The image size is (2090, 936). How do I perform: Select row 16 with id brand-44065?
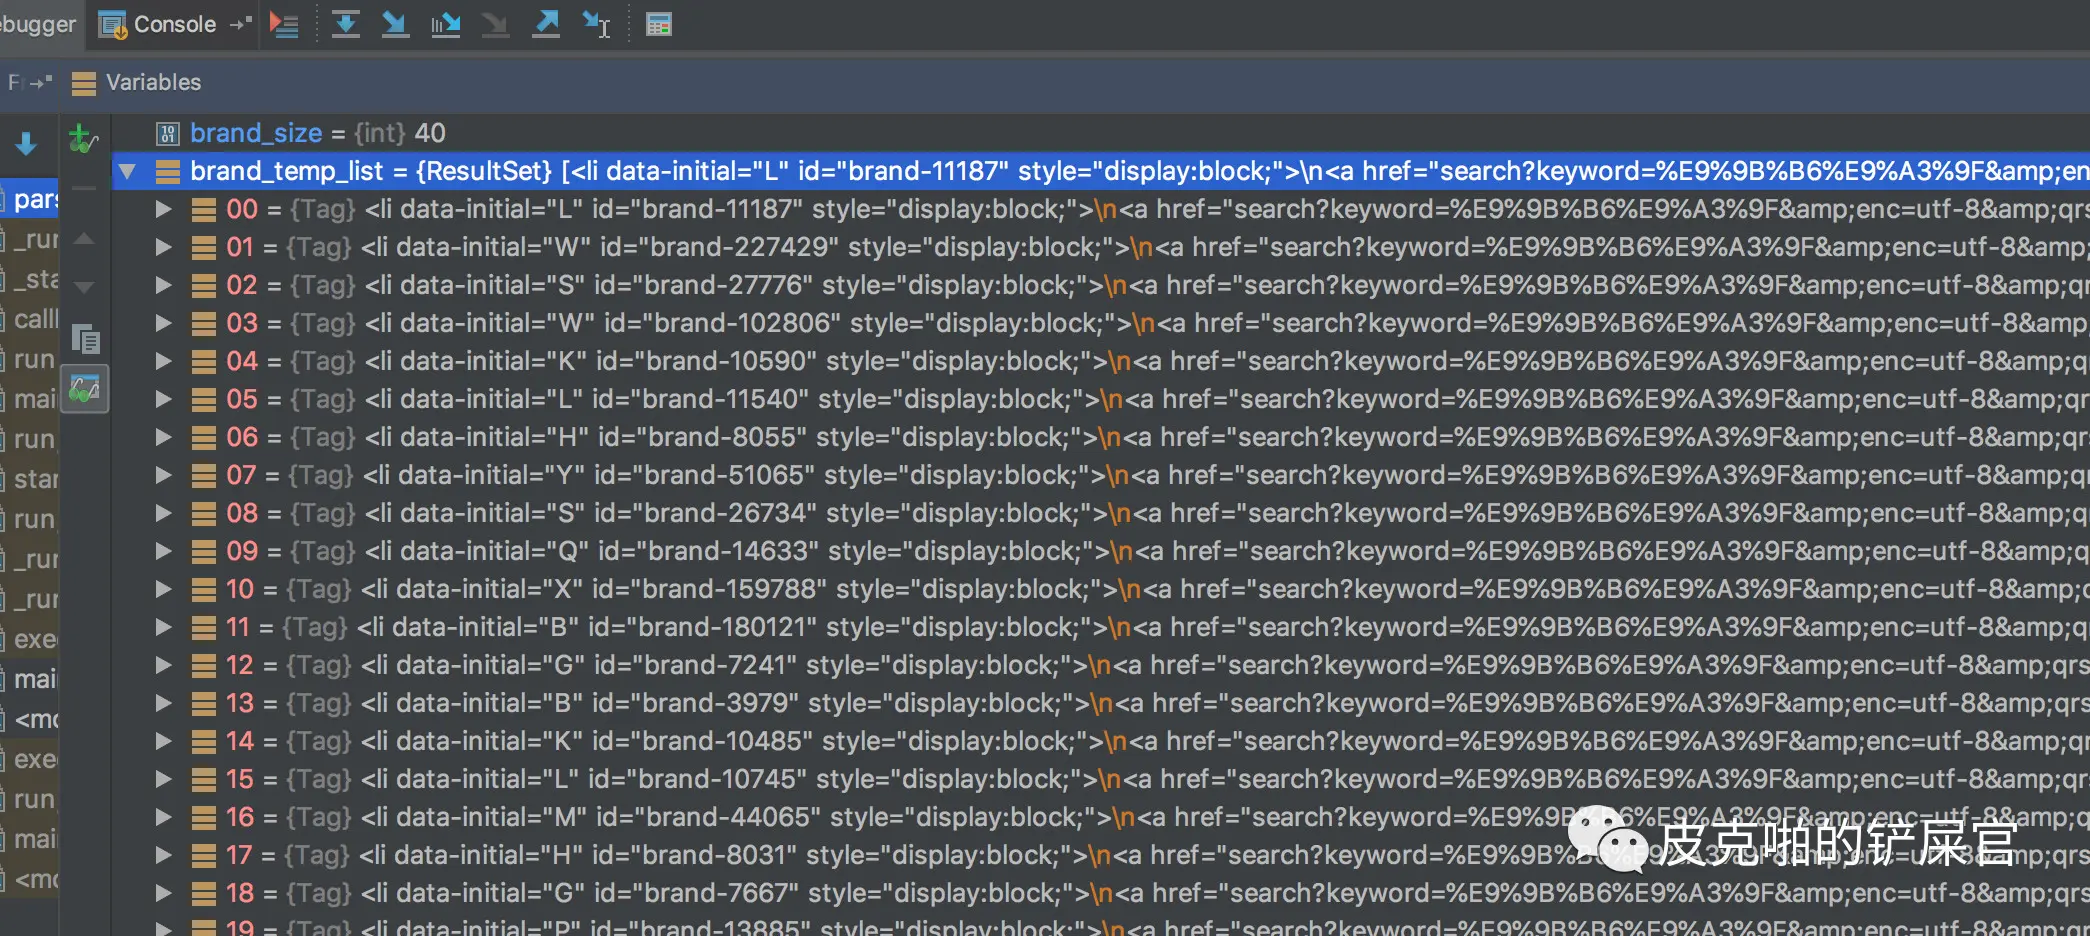pyautogui.click(x=1100, y=817)
